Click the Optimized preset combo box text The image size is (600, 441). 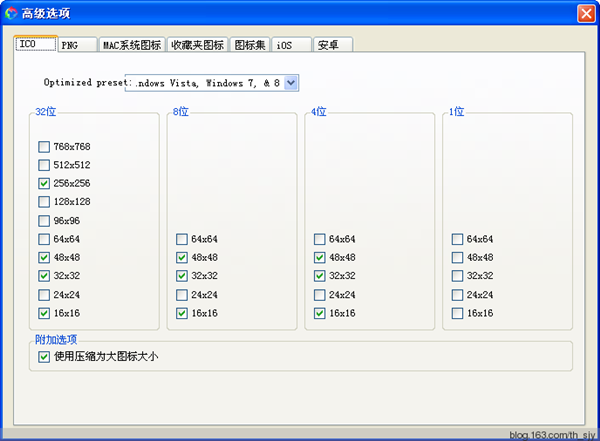pos(204,83)
